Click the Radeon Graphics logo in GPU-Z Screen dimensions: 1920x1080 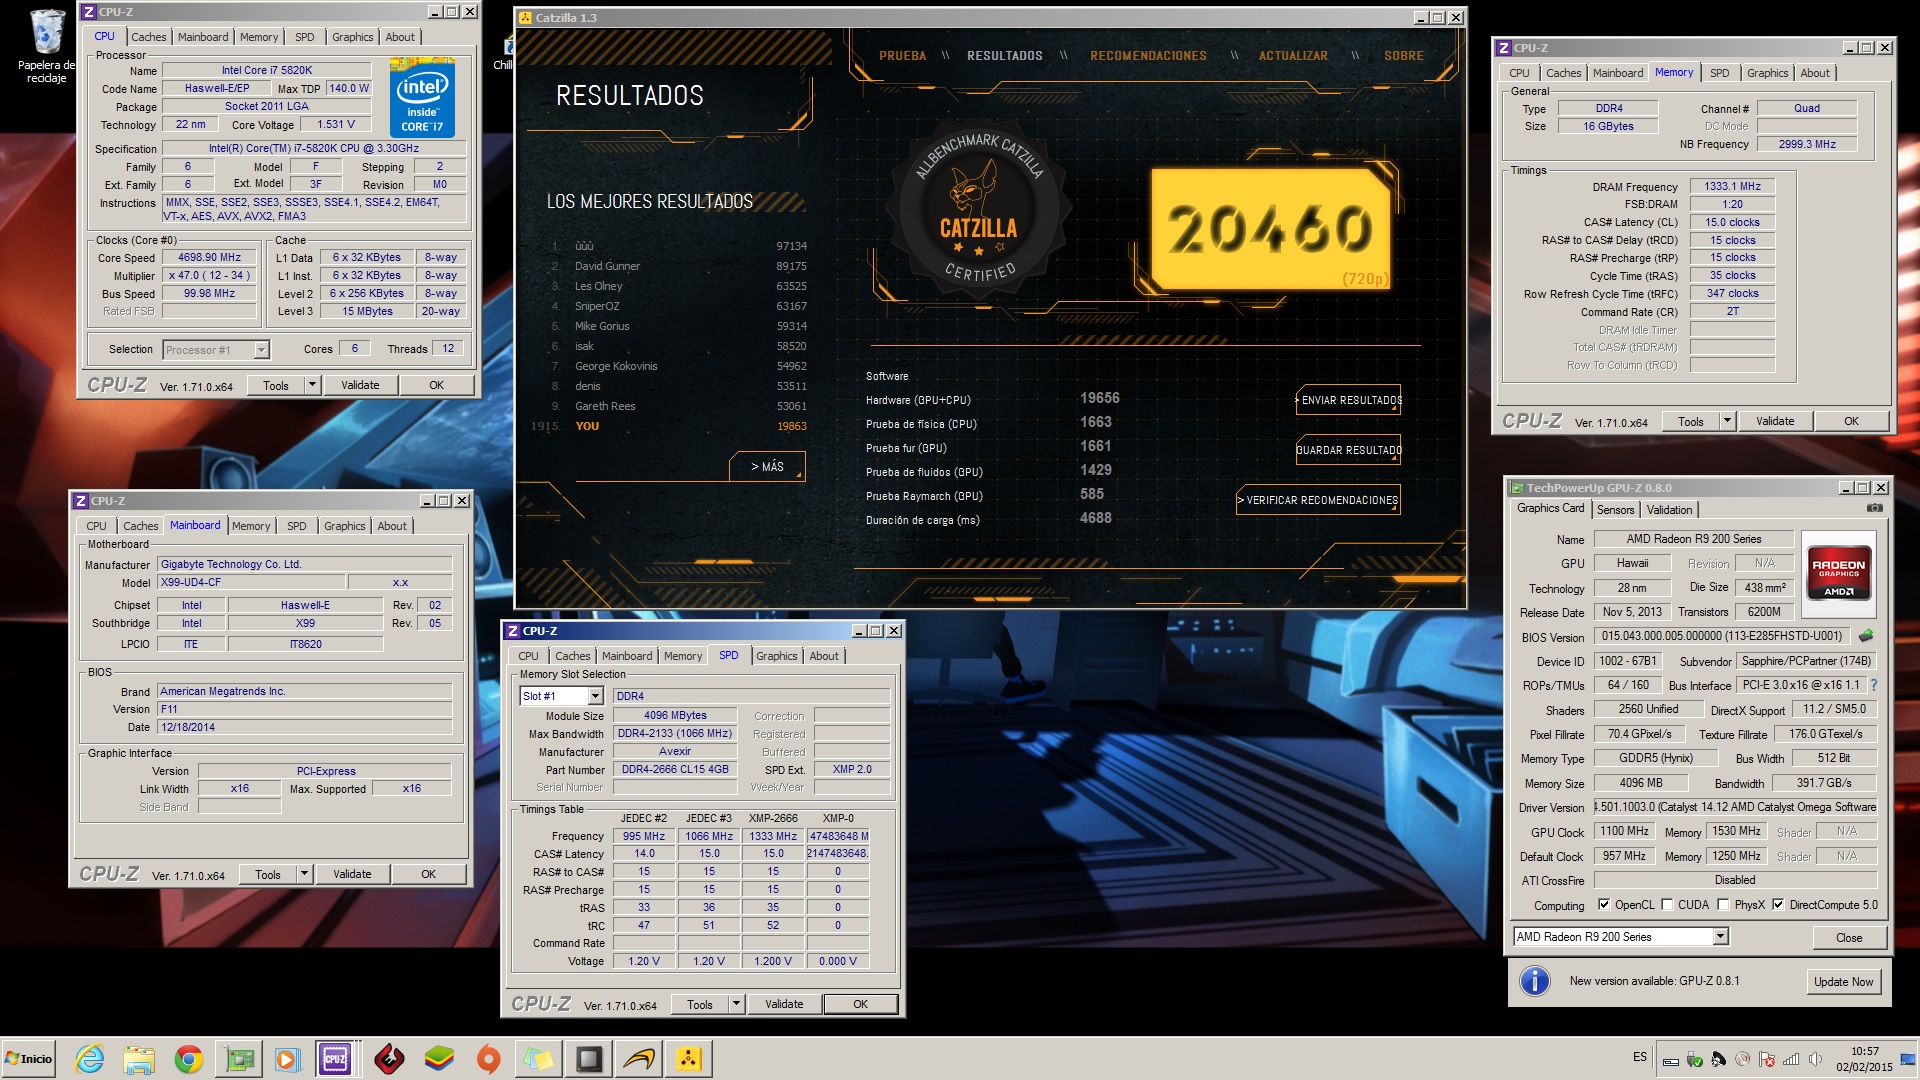[x=1838, y=572]
